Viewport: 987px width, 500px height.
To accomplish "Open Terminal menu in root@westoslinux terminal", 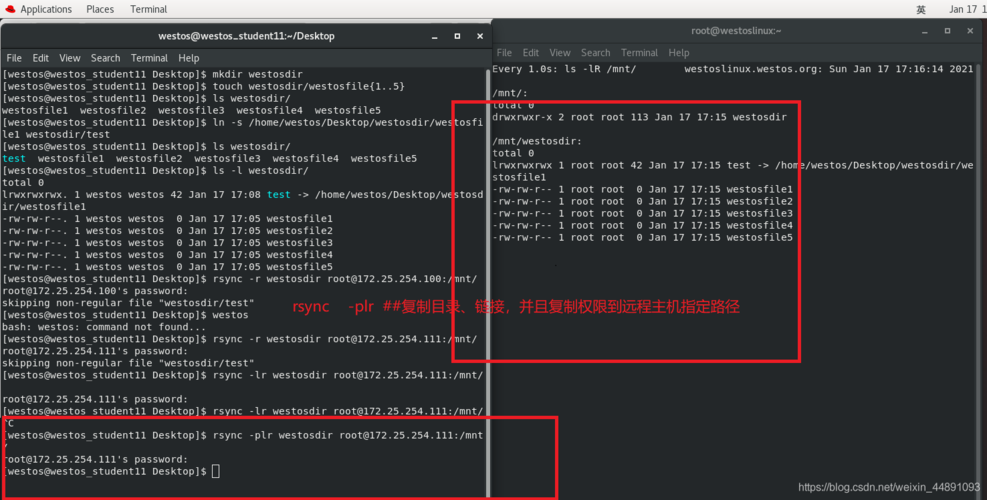I will (640, 53).
